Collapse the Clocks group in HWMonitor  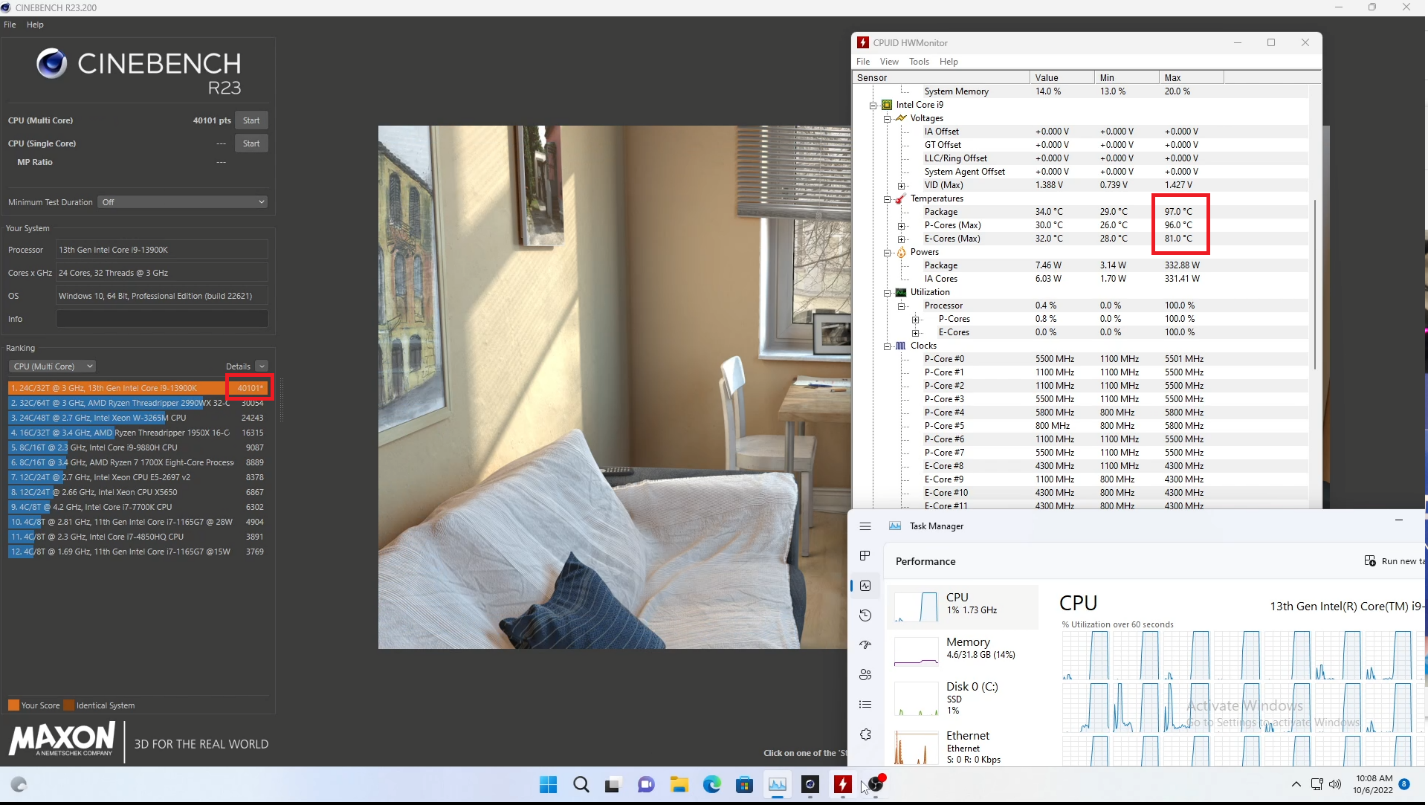point(887,346)
